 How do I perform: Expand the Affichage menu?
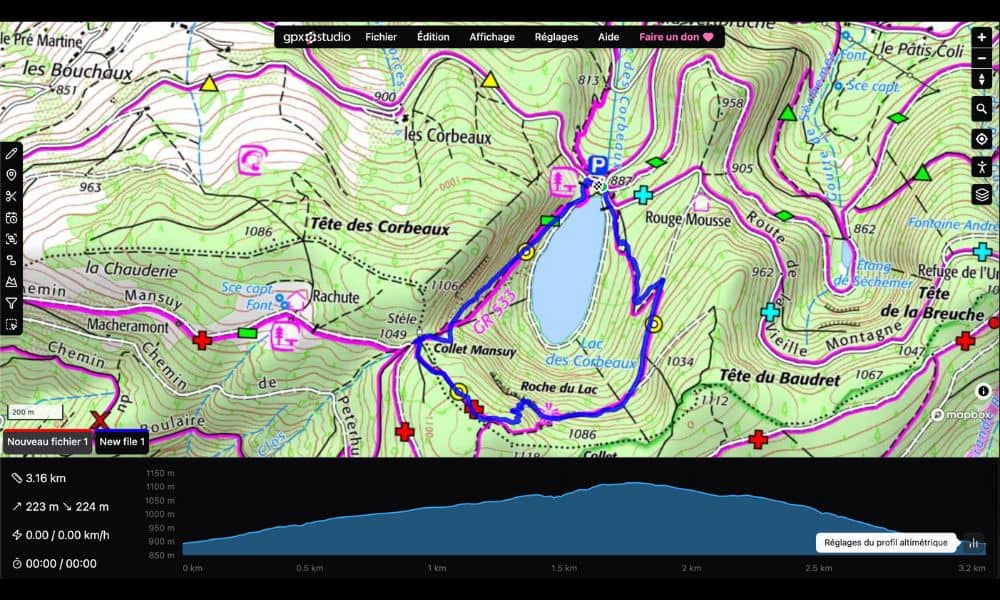492,37
